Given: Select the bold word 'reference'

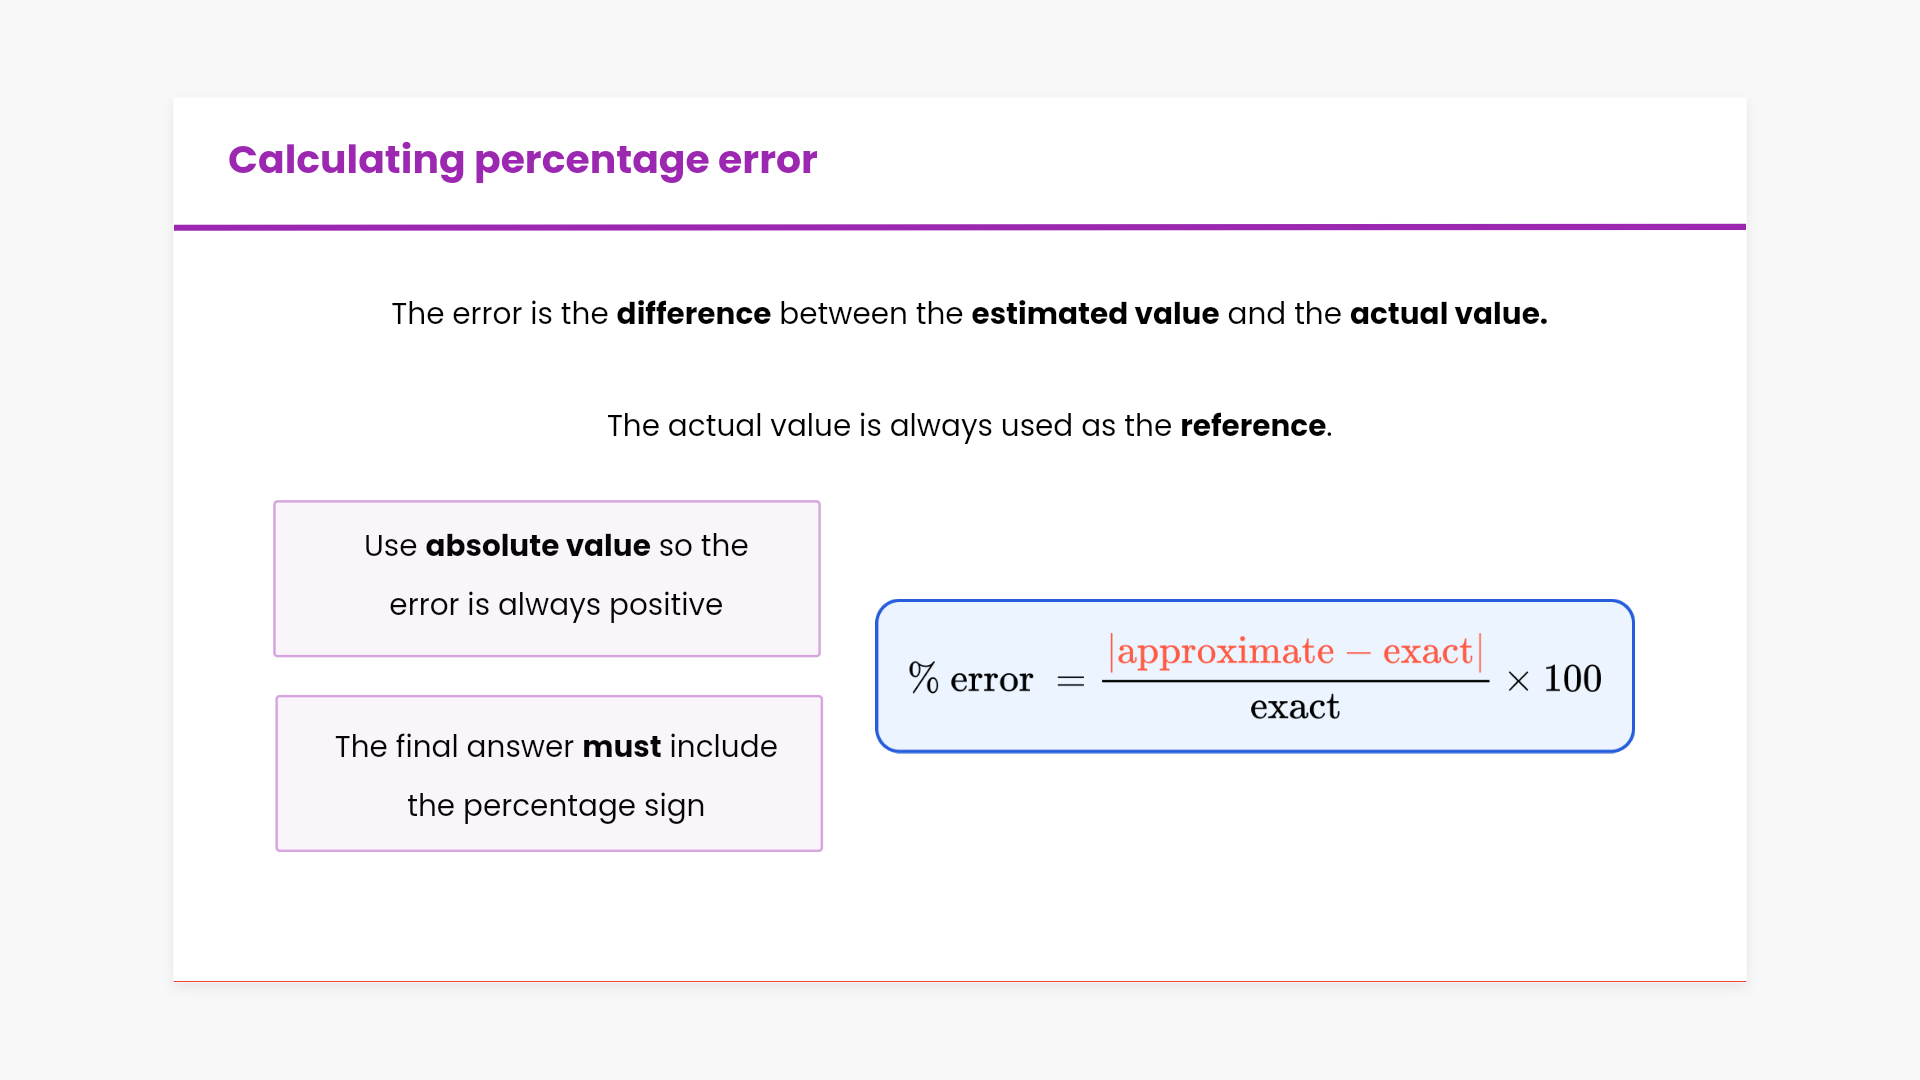Looking at the screenshot, I should point(1253,426).
